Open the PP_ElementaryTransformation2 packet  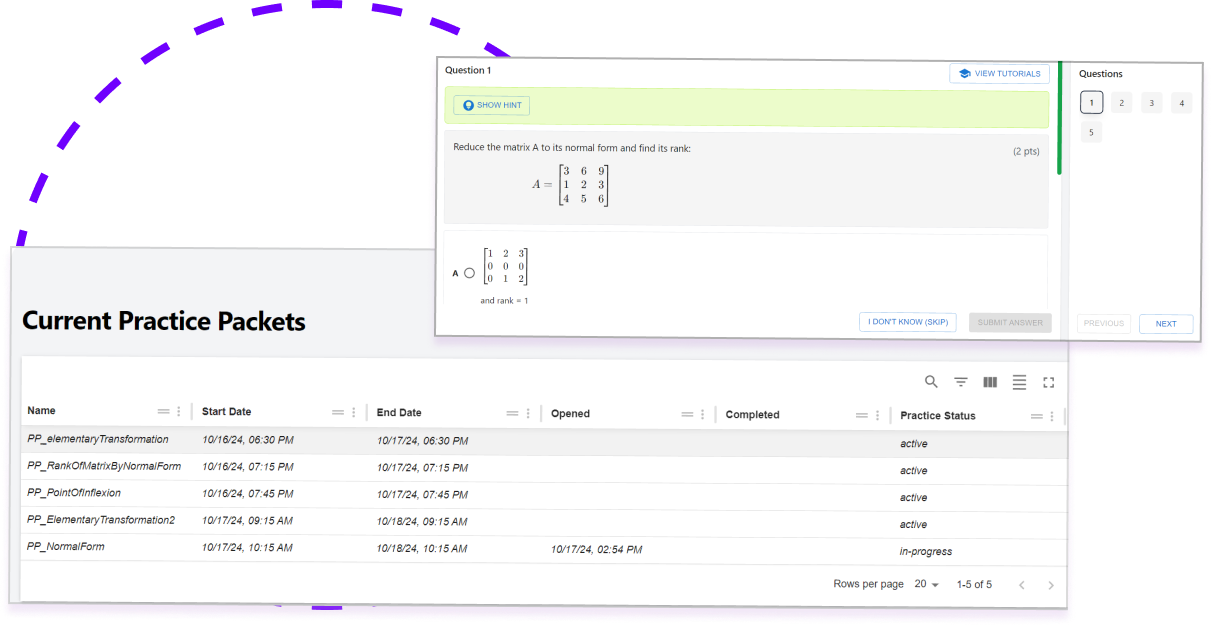coord(101,520)
